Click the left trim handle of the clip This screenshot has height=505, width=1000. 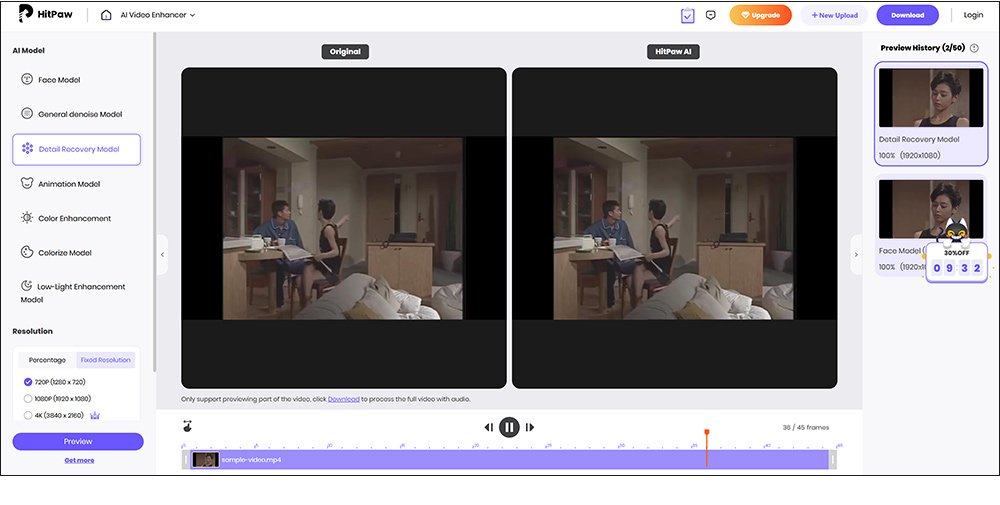[186, 460]
